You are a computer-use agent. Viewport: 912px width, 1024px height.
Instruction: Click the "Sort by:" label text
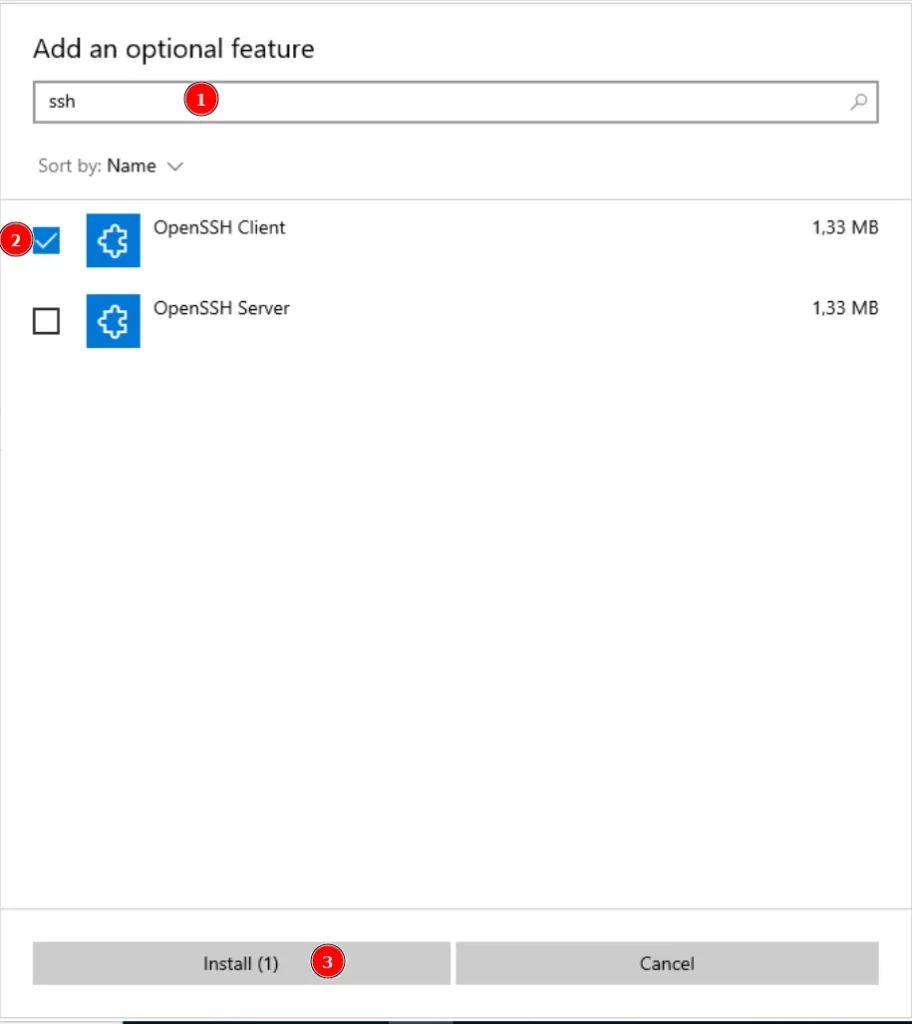69,166
